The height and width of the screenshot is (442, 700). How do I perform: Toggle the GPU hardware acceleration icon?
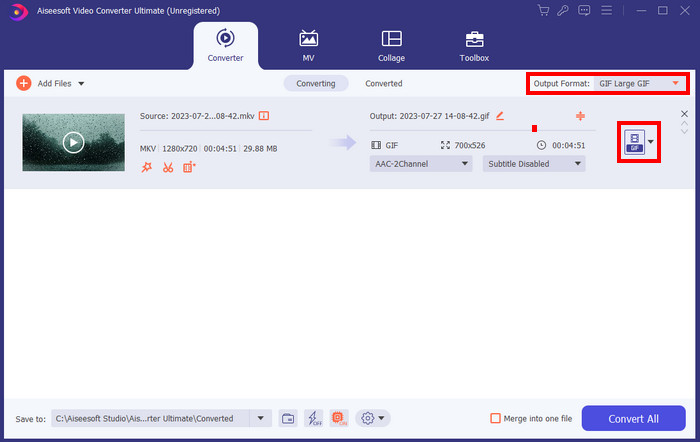[x=339, y=419]
